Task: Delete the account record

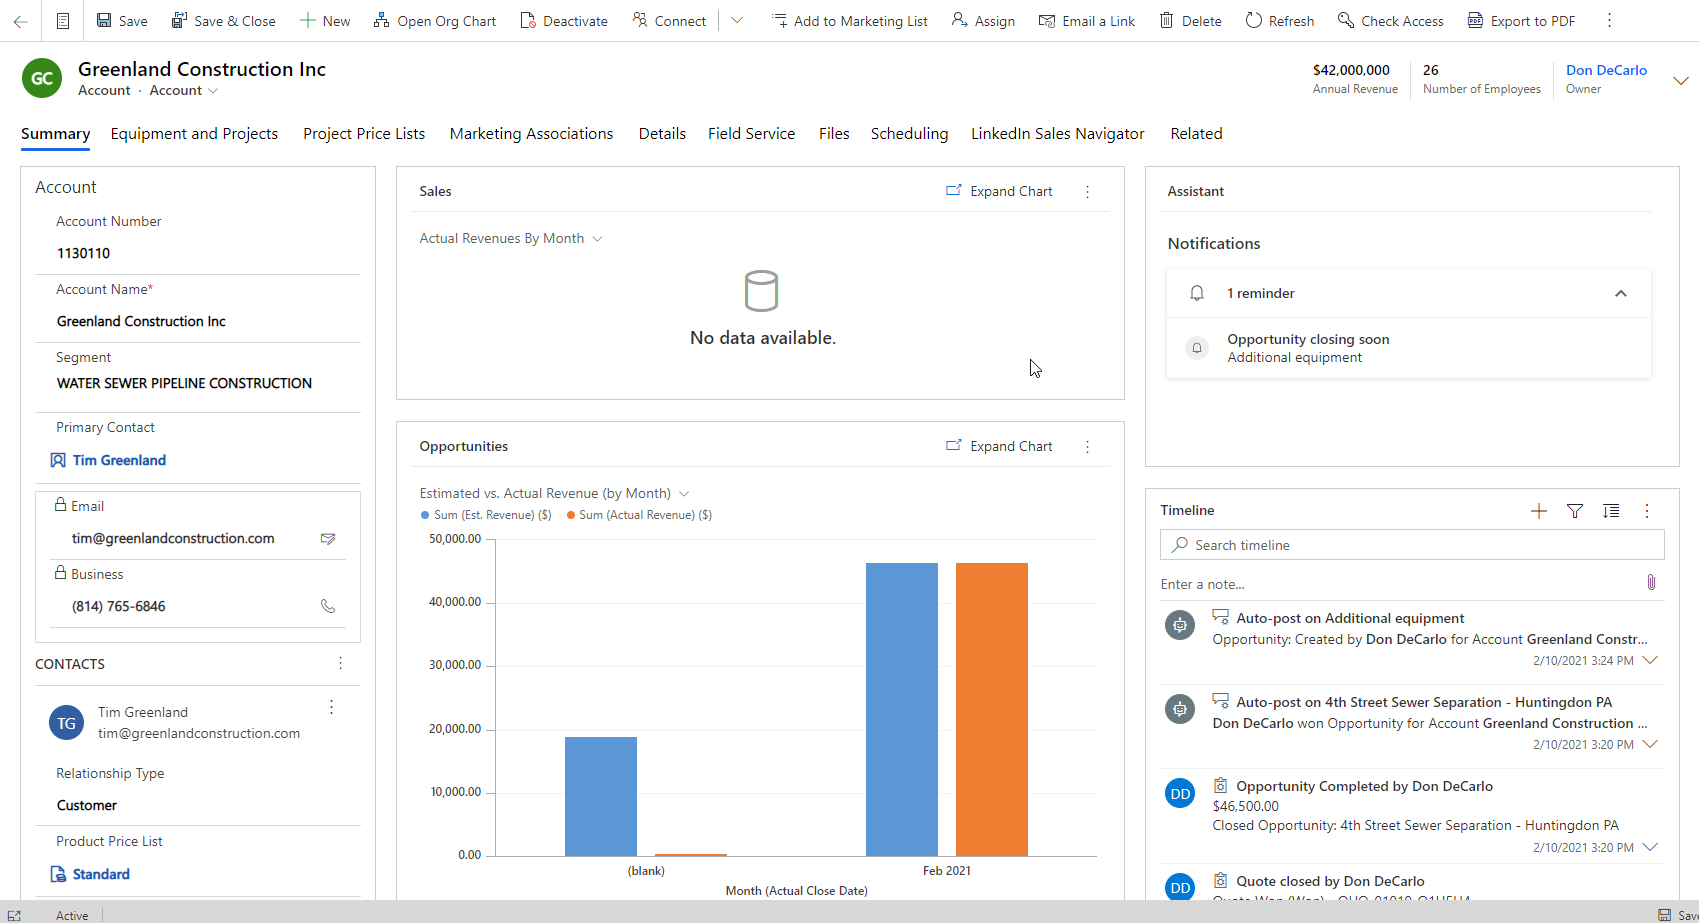Action: (1190, 21)
